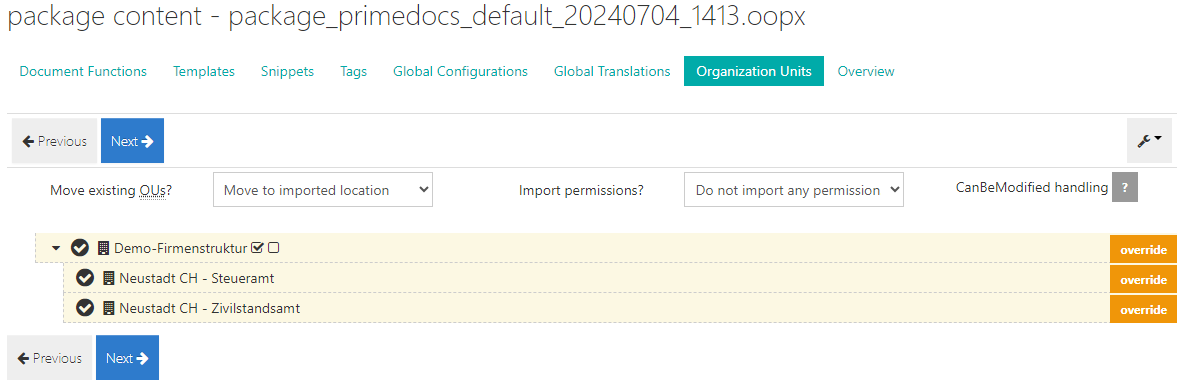Click the empty deselect-all box after Demo-Firmenstruktur

point(274,248)
